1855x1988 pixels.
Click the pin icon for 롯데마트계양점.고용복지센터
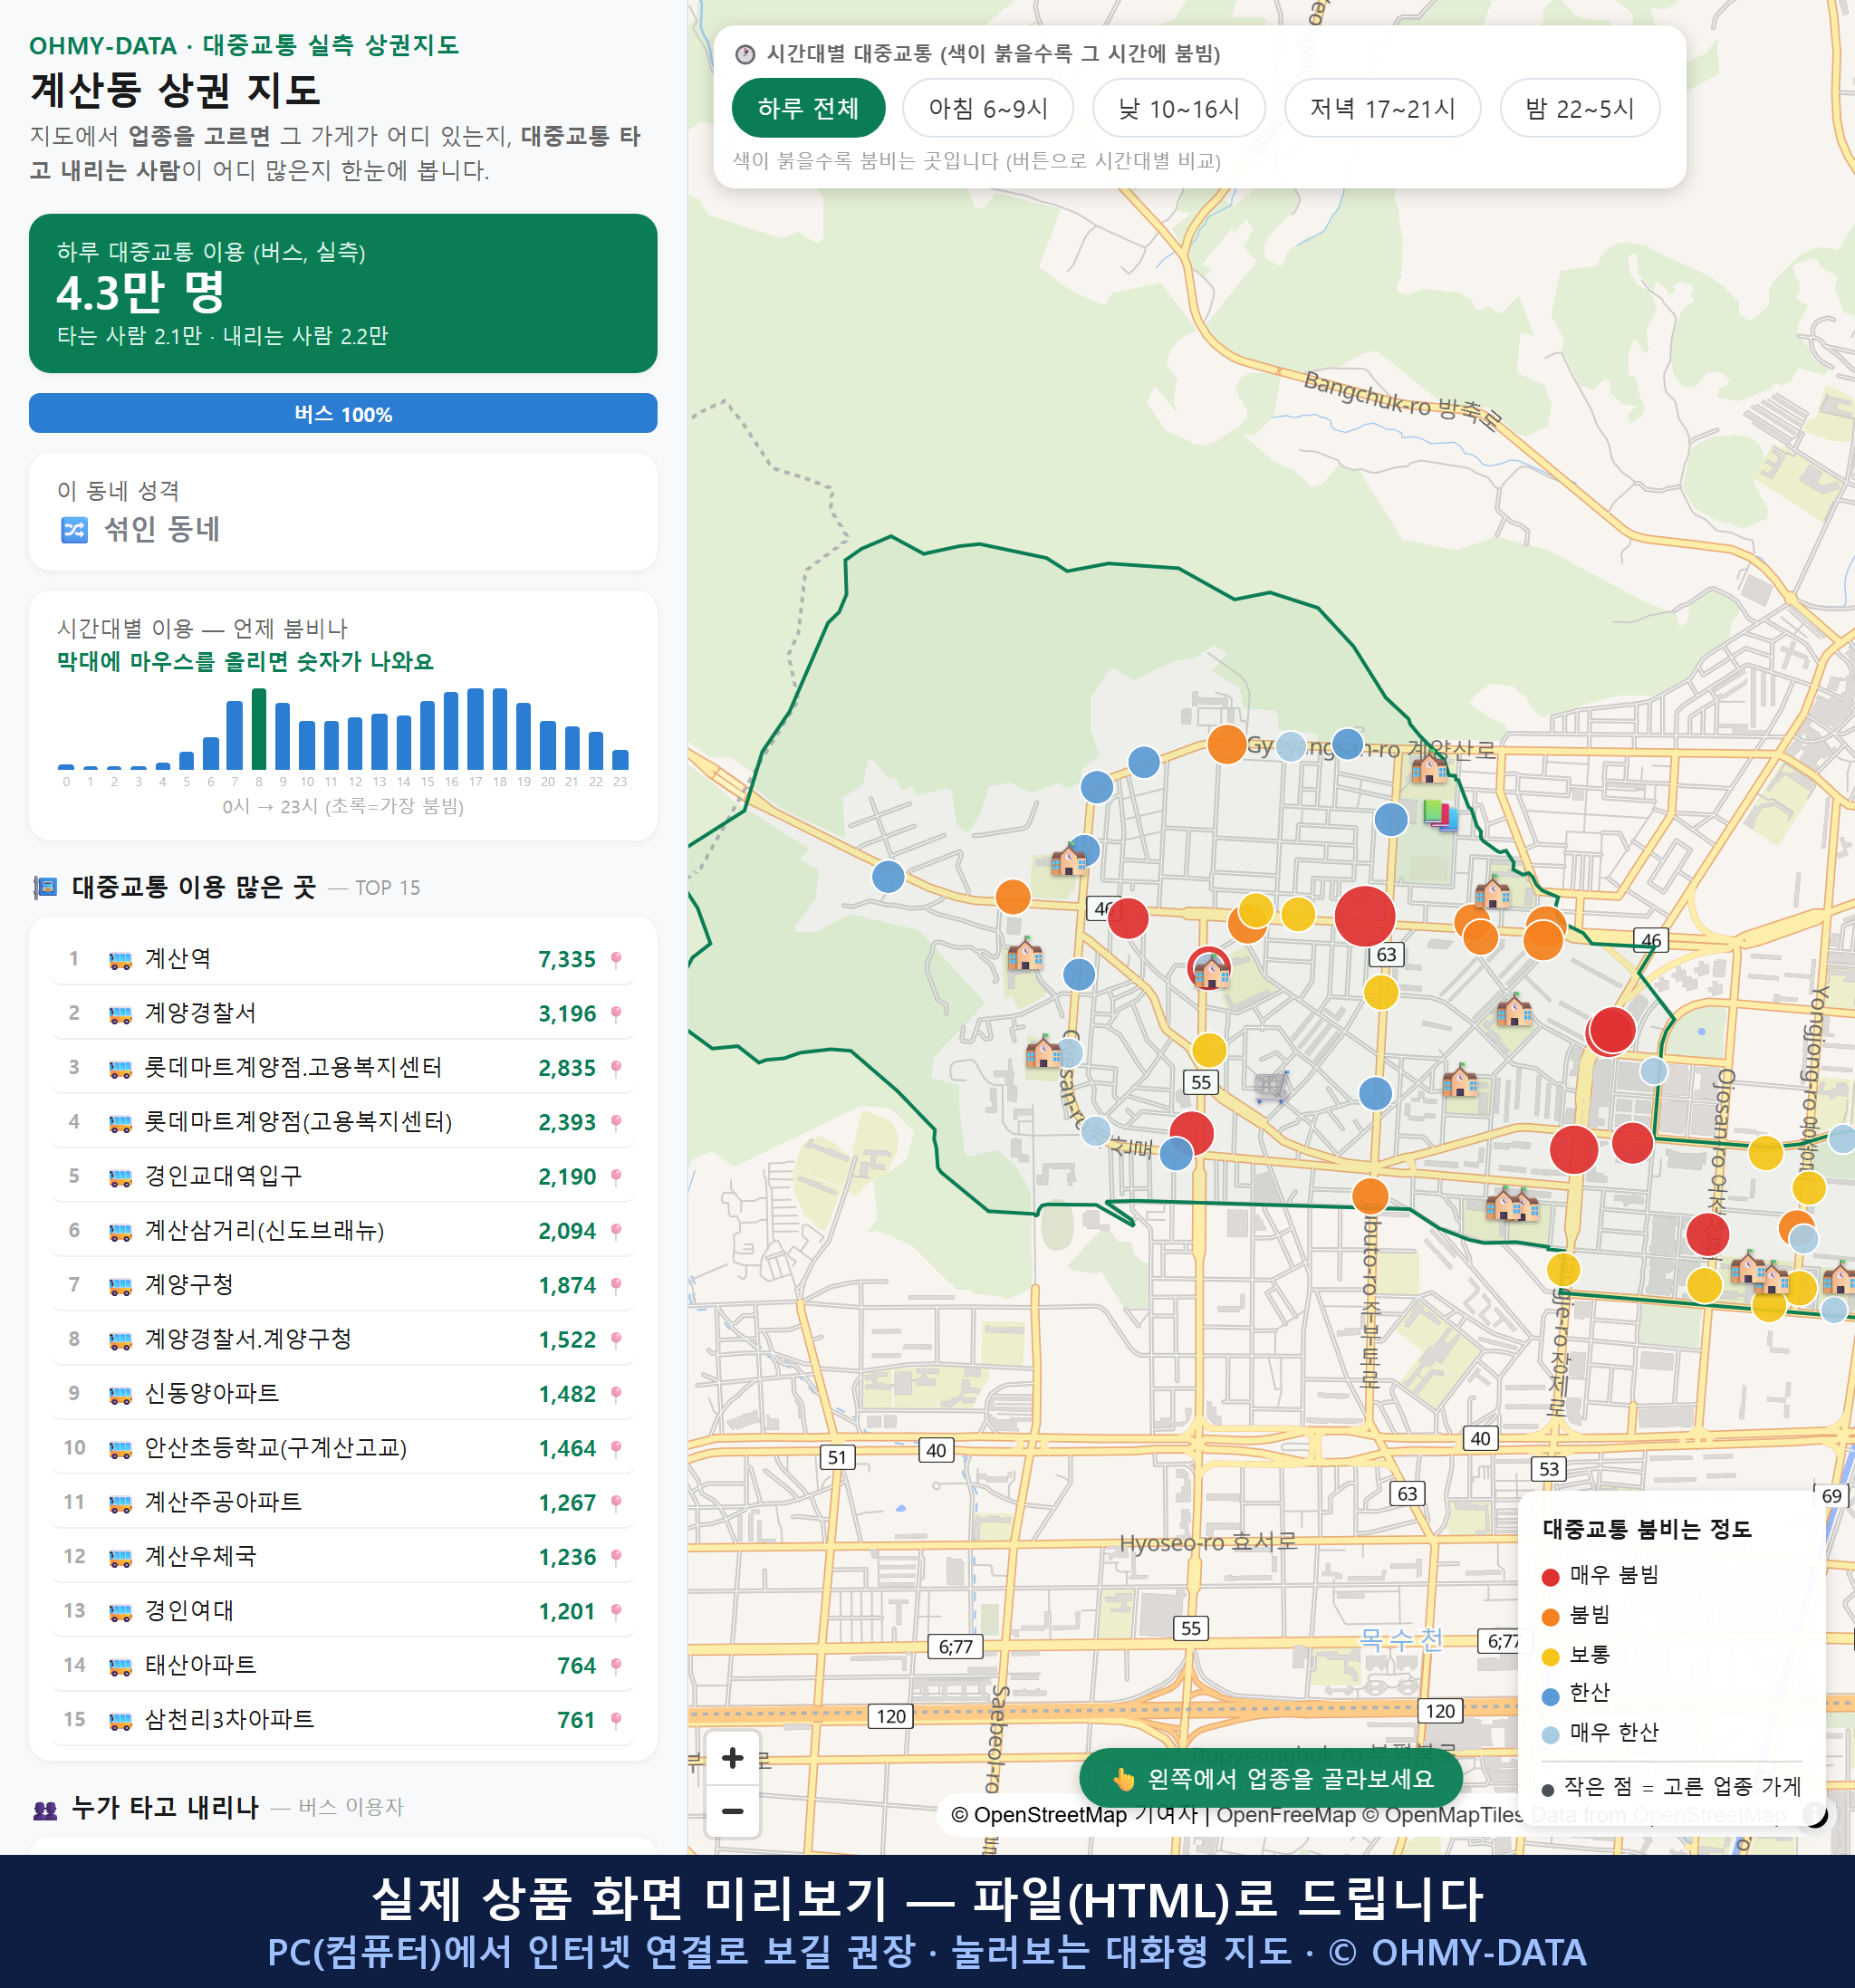coord(616,1068)
